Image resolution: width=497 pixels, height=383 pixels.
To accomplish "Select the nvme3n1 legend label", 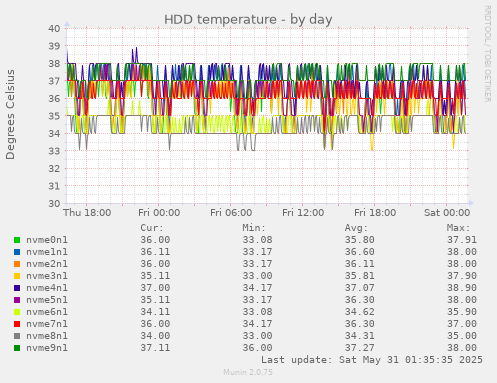I will click(x=47, y=276).
